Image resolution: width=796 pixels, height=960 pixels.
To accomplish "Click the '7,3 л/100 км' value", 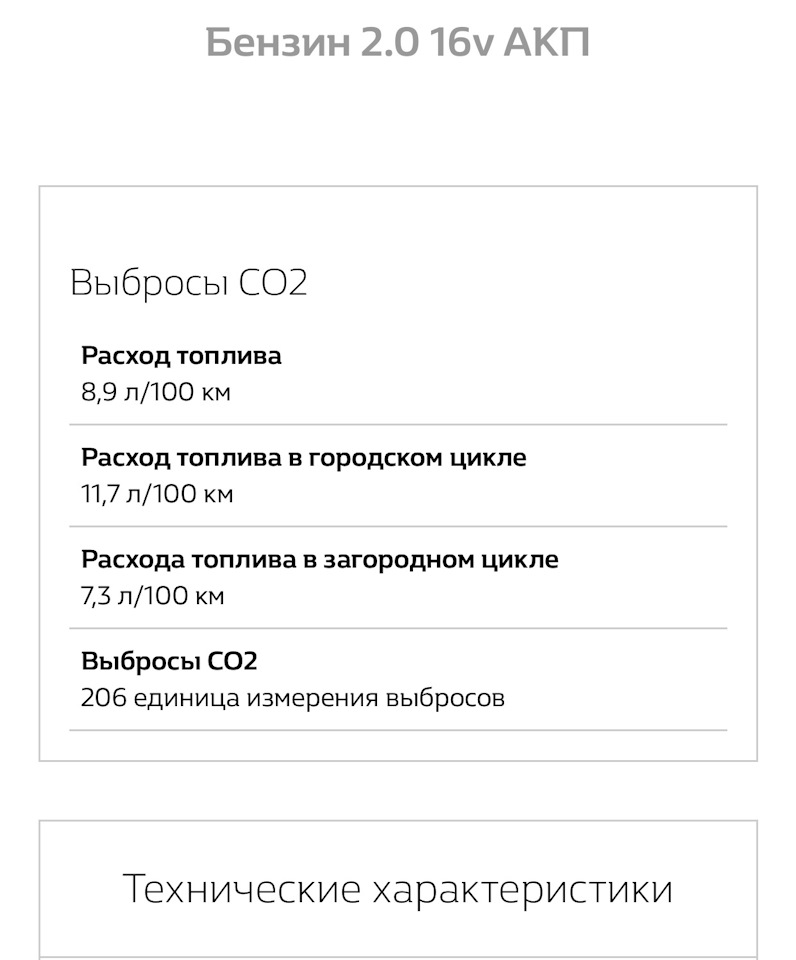I will [153, 595].
